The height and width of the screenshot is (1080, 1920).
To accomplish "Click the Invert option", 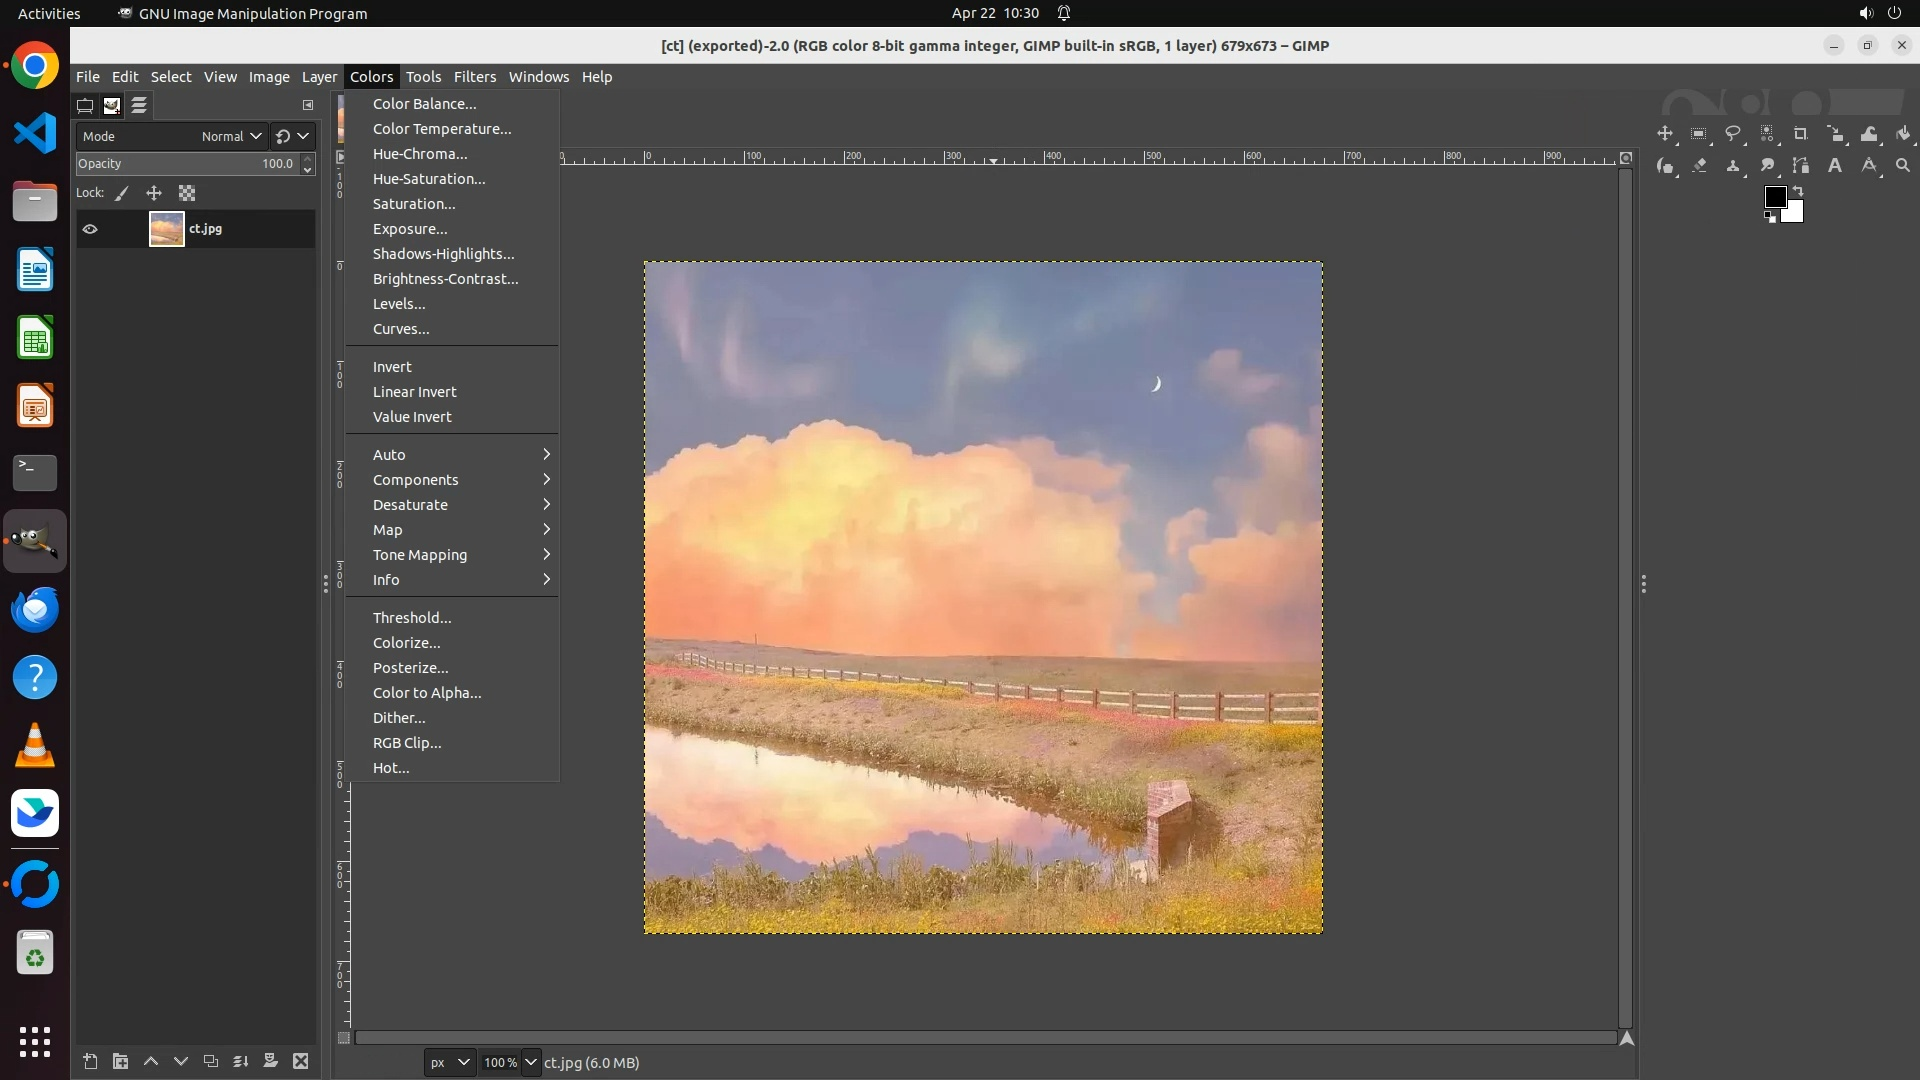I will click(392, 367).
